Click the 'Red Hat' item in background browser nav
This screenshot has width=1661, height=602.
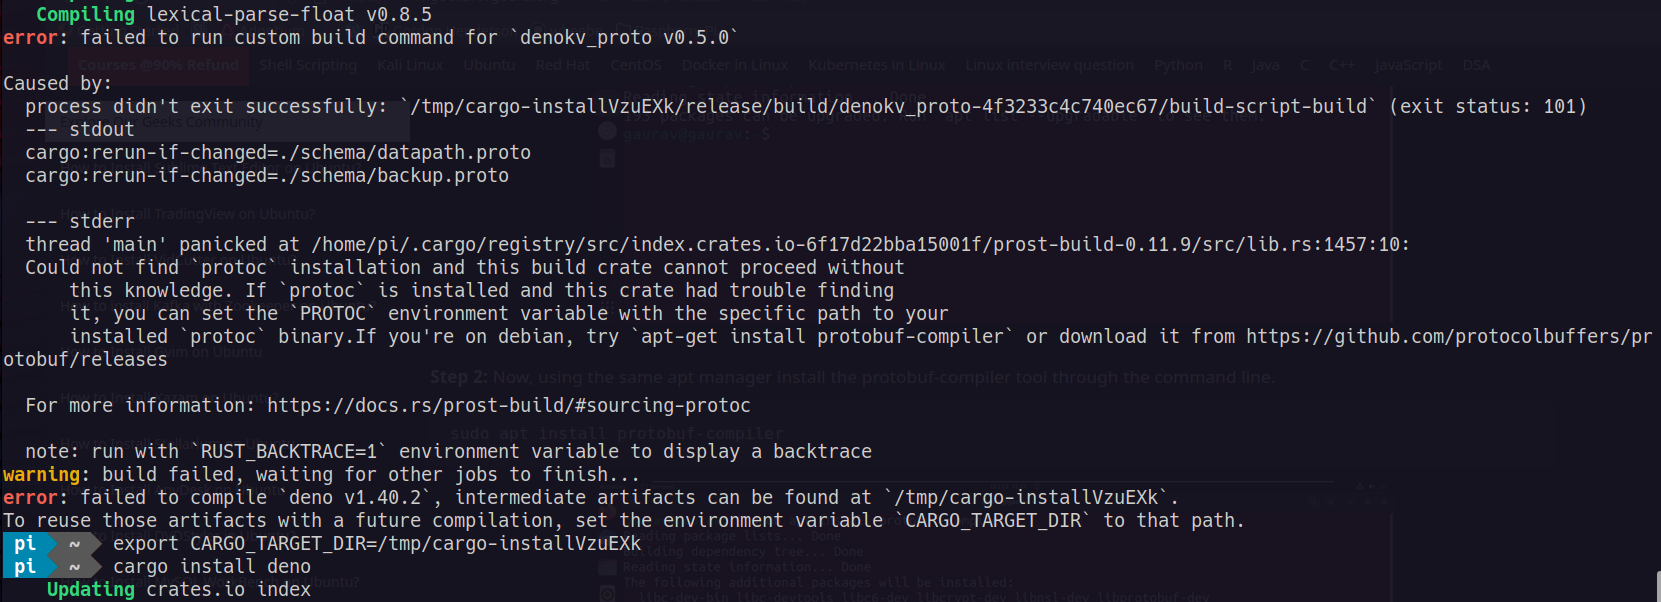562,65
